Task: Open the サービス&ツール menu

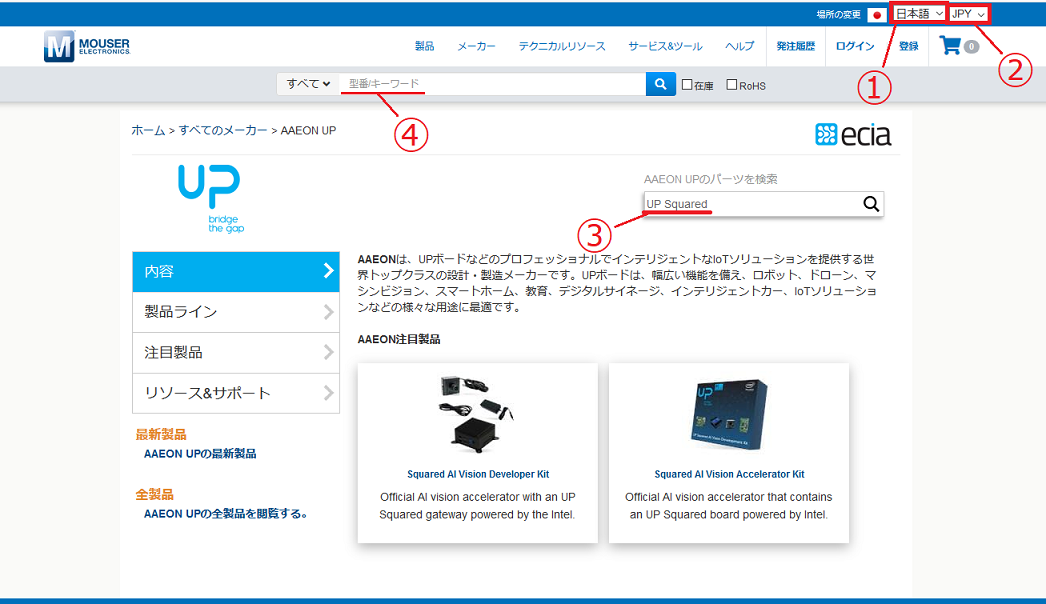Action: tap(665, 46)
